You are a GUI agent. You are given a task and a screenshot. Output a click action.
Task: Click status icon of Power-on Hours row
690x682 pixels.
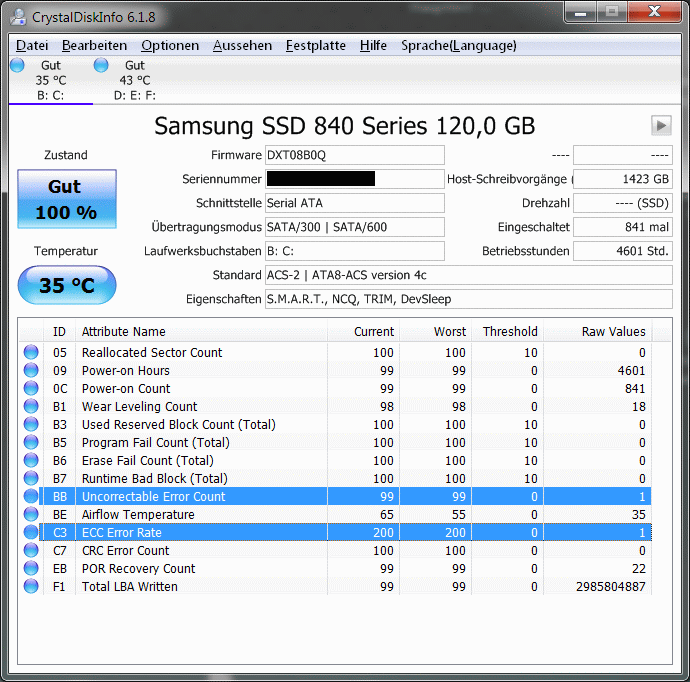[x=31, y=370]
